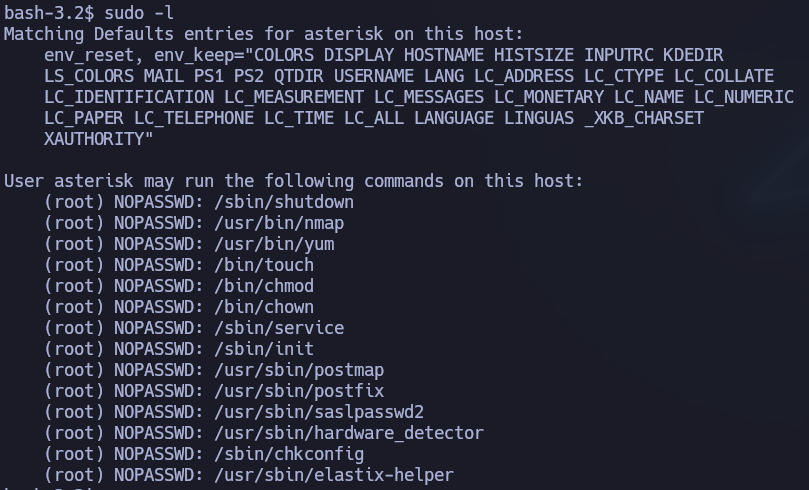Click the 'Matching Defaults entries' line
809x490 pixels.
pos(263,34)
